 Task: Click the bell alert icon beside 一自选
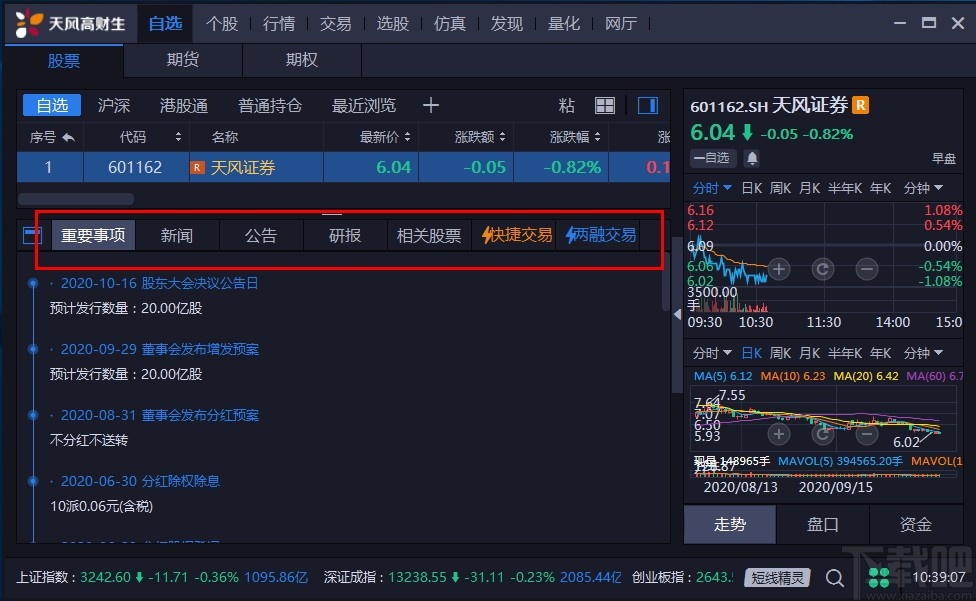751,158
